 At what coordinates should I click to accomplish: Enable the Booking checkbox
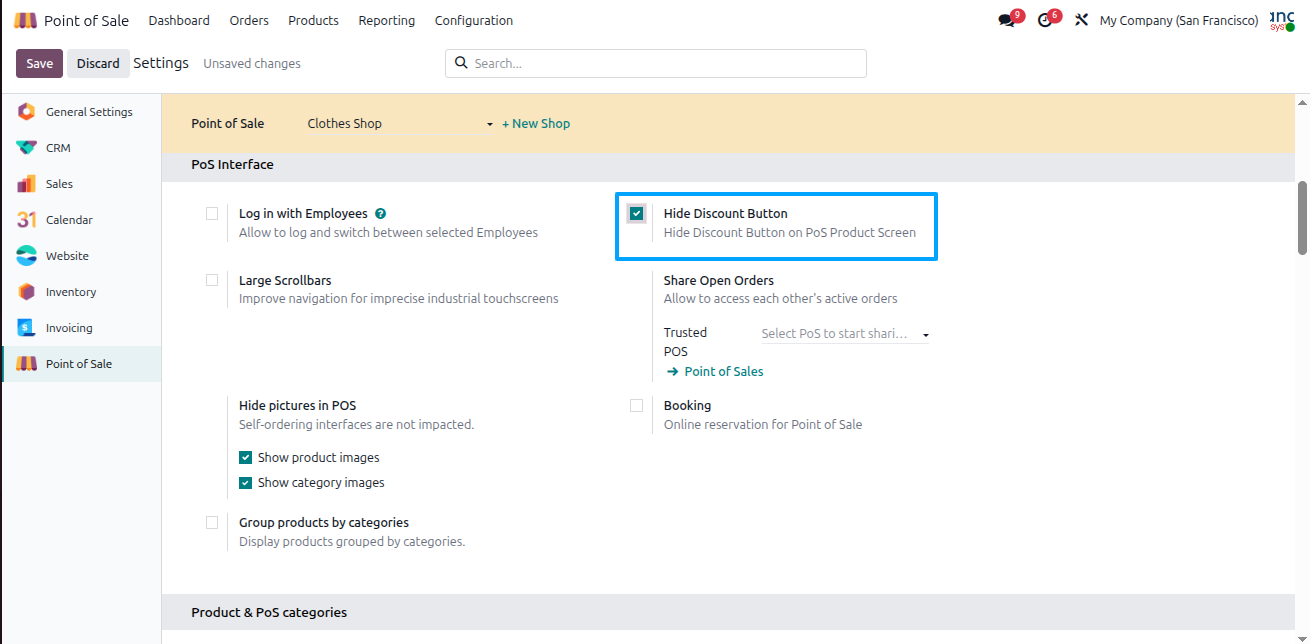click(x=637, y=405)
